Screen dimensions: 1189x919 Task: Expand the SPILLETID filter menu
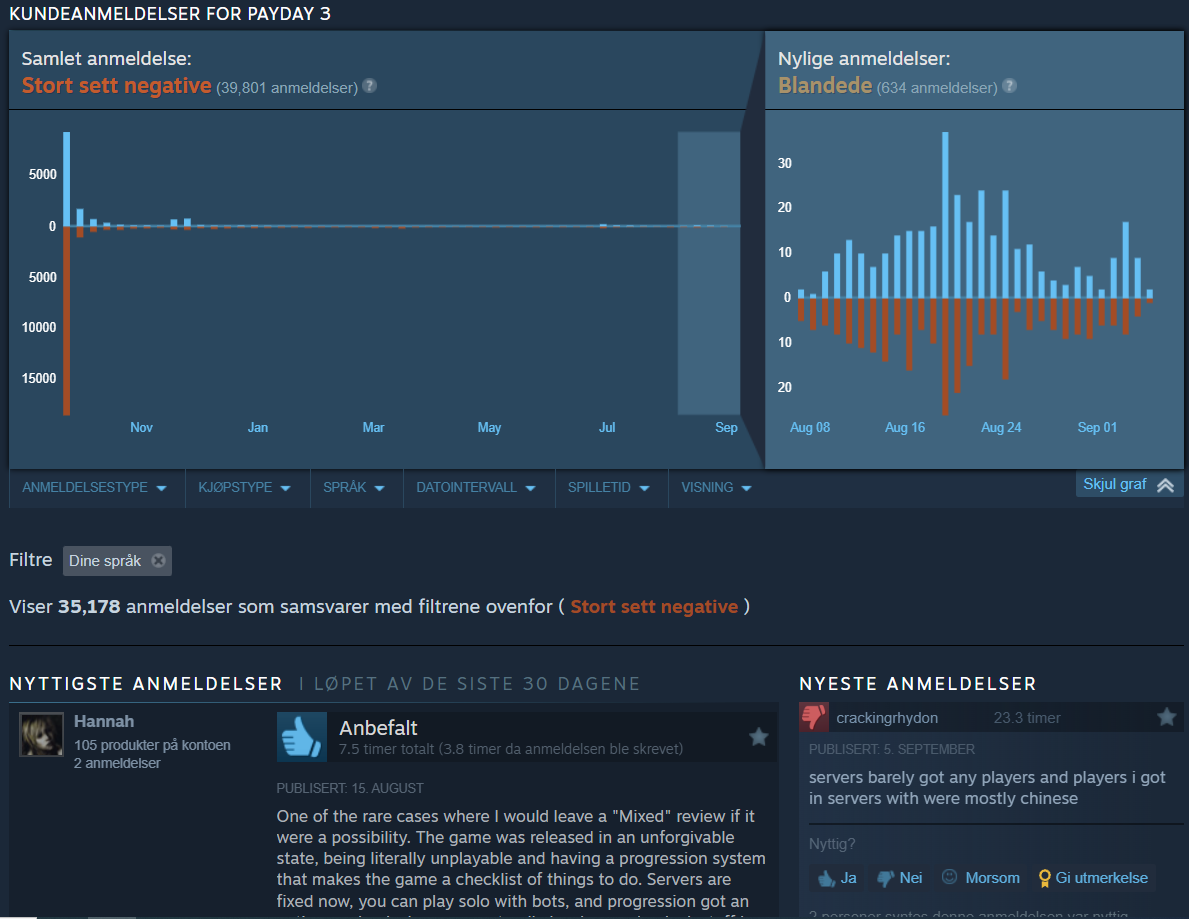coord(608,488)
